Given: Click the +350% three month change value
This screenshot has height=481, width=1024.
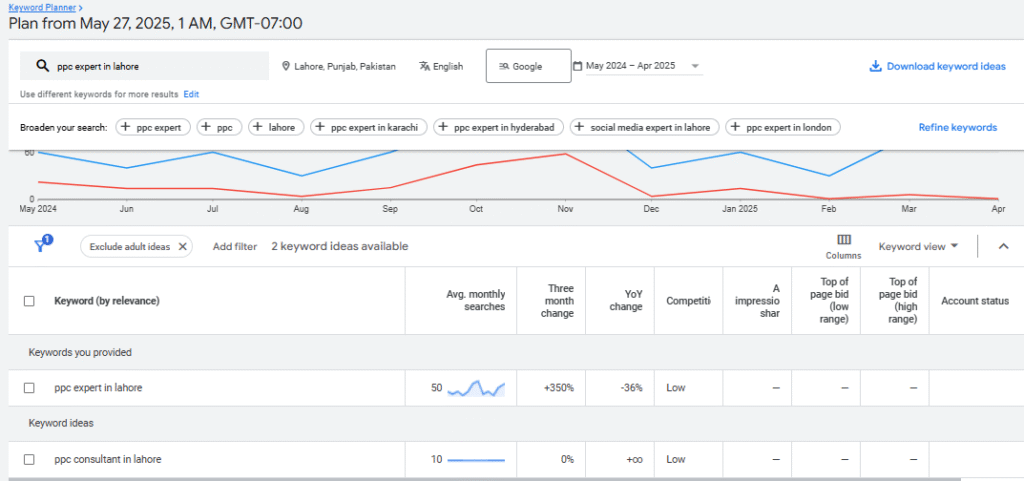Looking at the screenshot, I should tap(559, 388).
